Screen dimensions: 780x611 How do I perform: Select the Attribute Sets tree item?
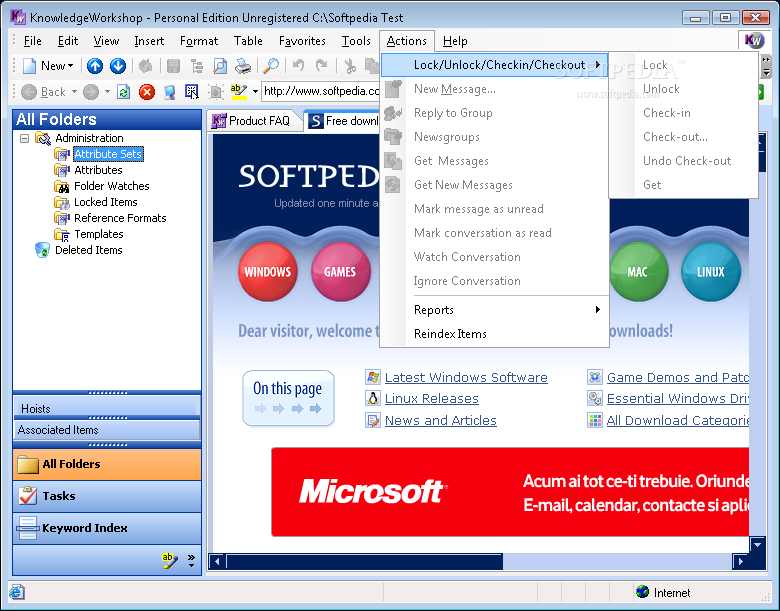(108, 154)
